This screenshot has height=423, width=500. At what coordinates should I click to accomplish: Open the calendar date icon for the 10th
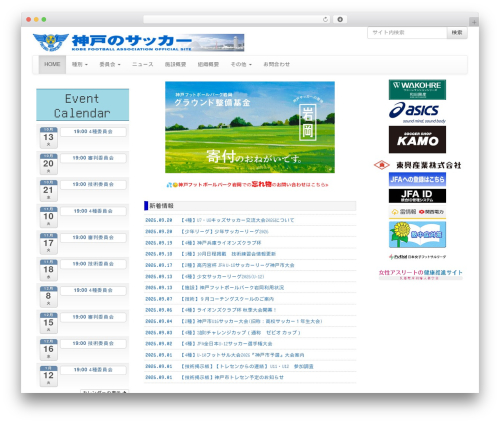coord(49,217)
